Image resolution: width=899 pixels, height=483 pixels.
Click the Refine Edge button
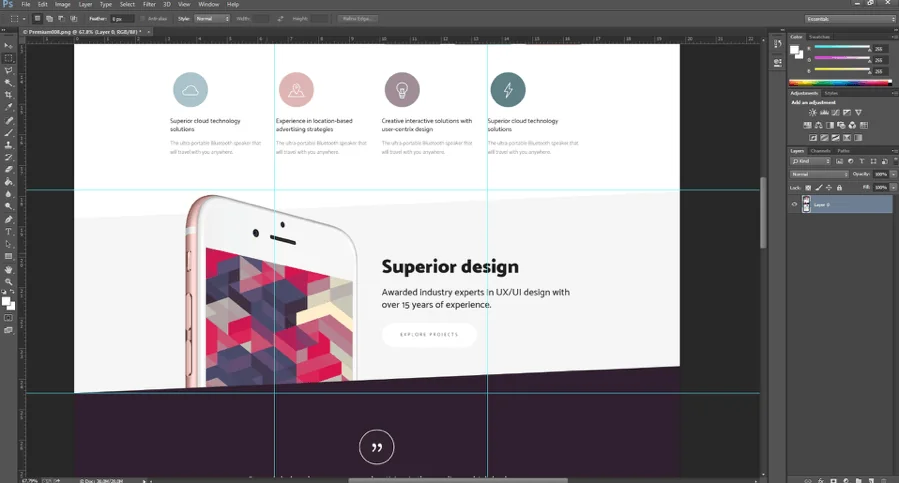[x=357, y=19]
